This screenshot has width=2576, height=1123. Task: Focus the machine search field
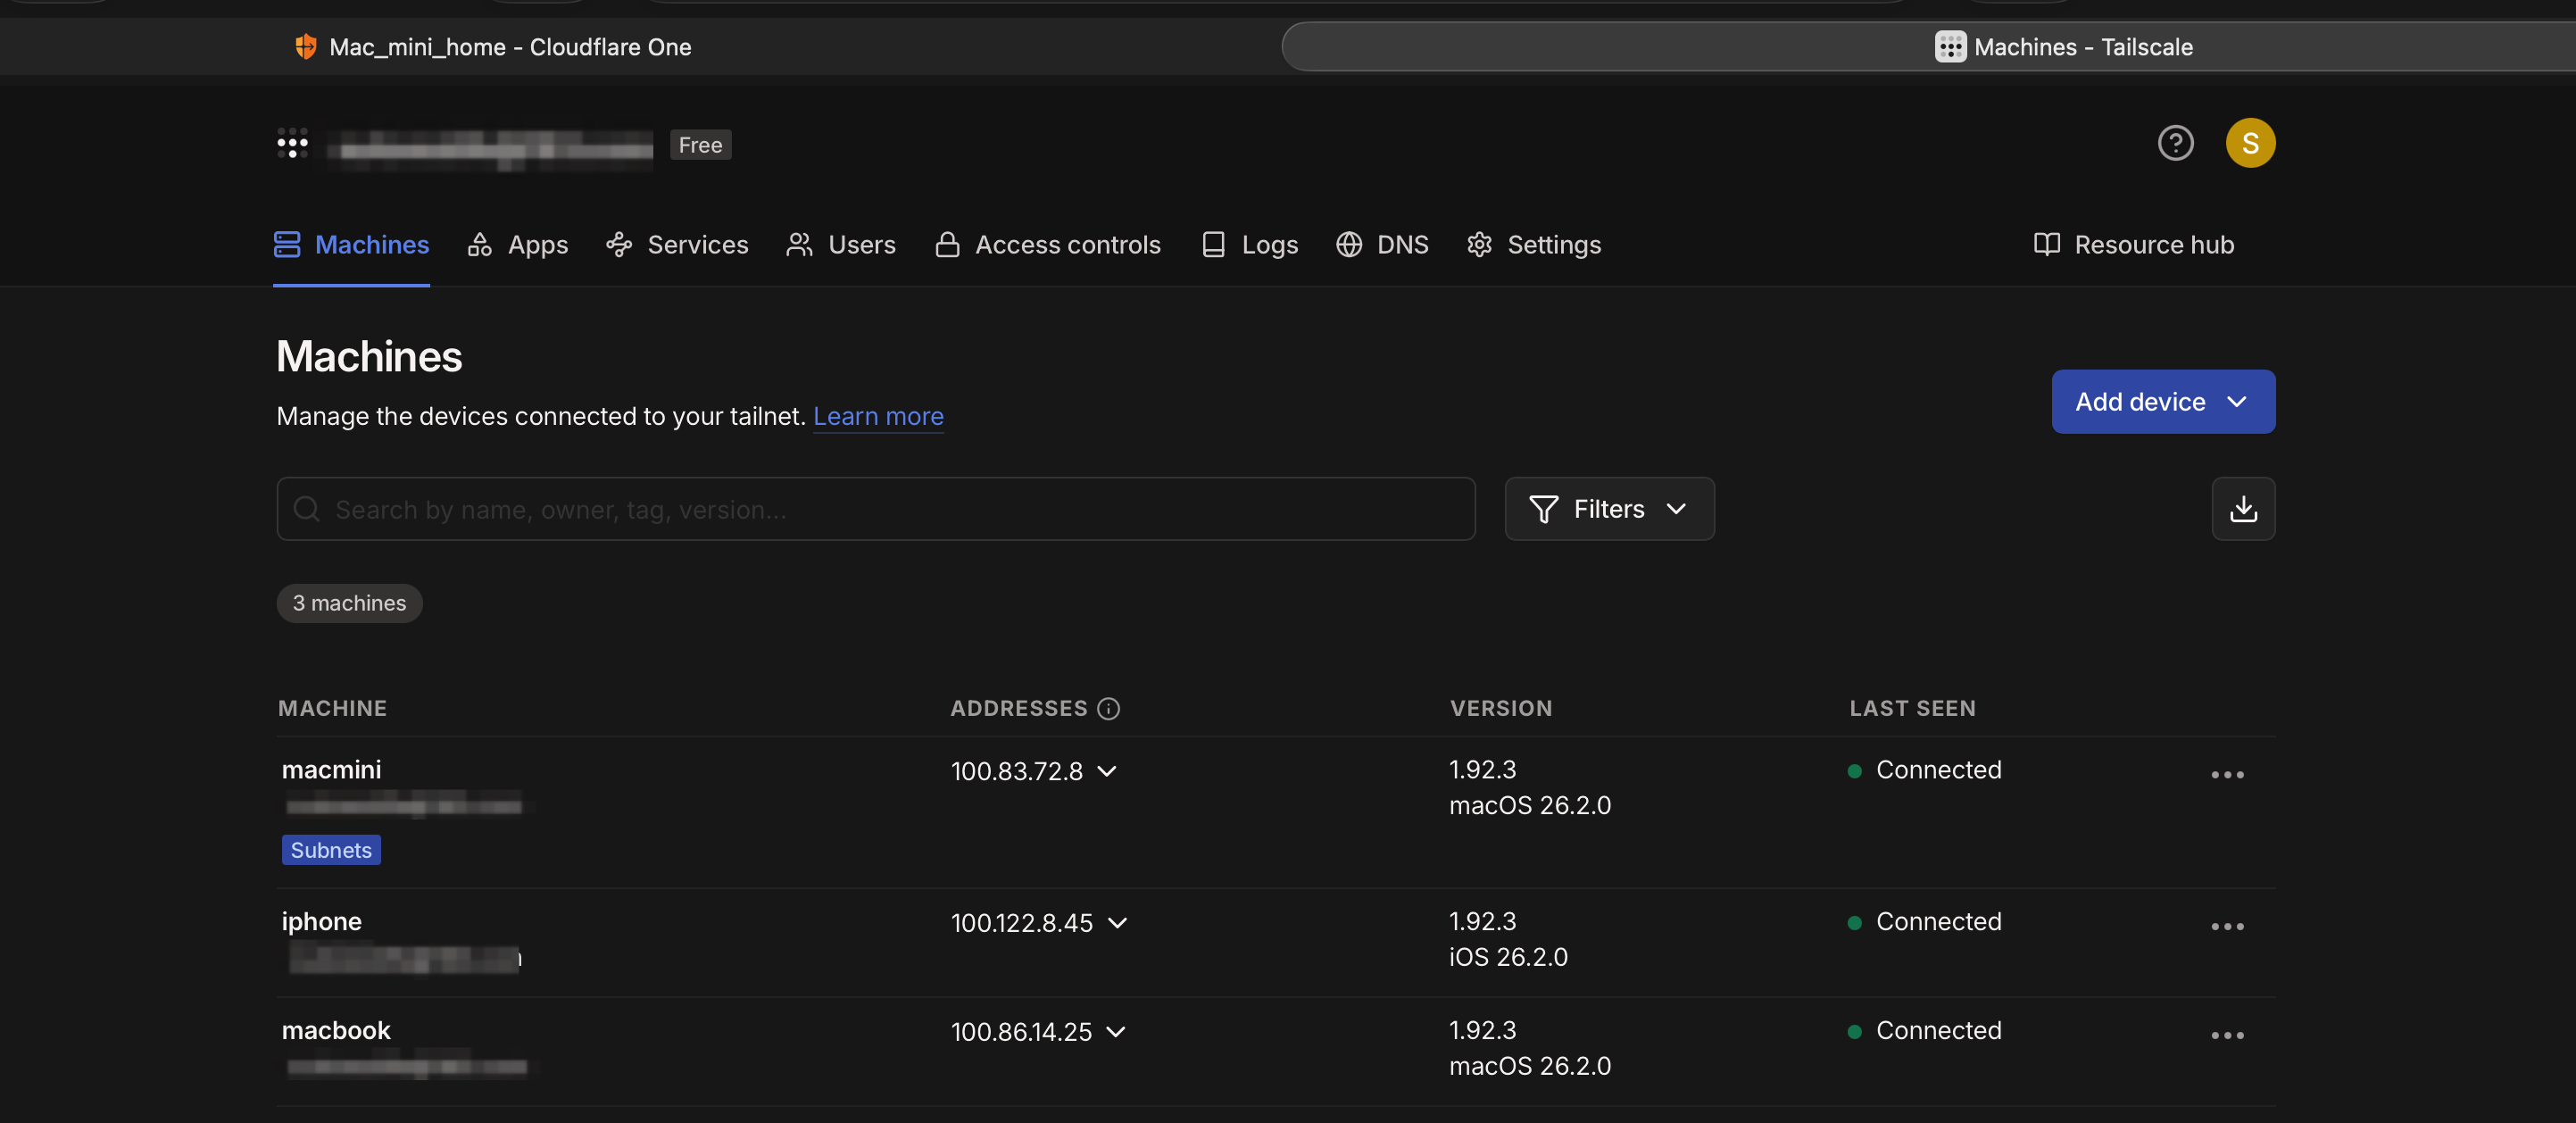[875, 509]
